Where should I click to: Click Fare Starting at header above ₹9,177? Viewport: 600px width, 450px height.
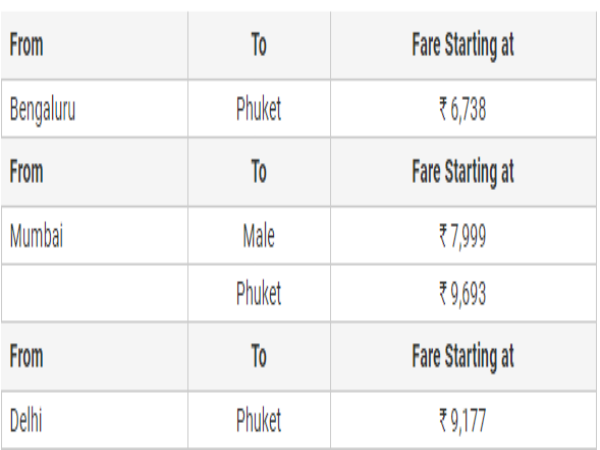click(463, 357)
